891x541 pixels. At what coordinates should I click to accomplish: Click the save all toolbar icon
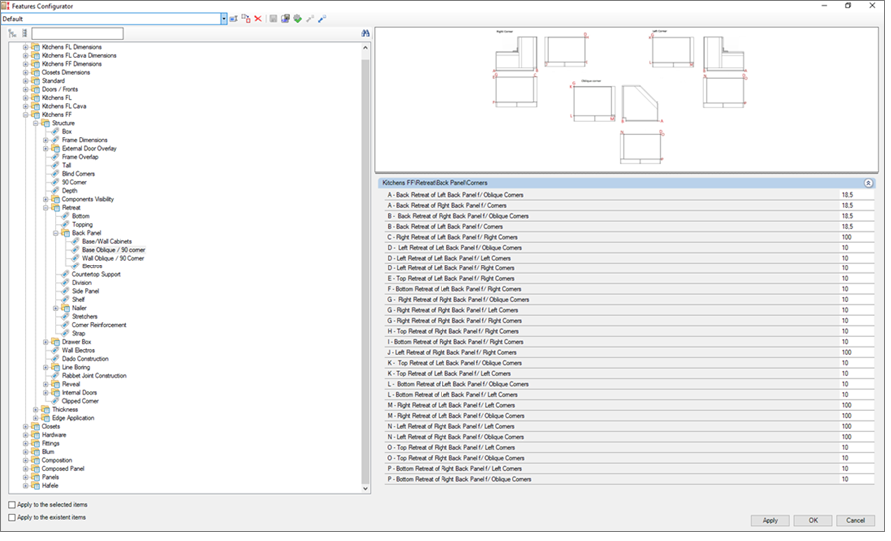pyautogui.click(x=285, y=19)
